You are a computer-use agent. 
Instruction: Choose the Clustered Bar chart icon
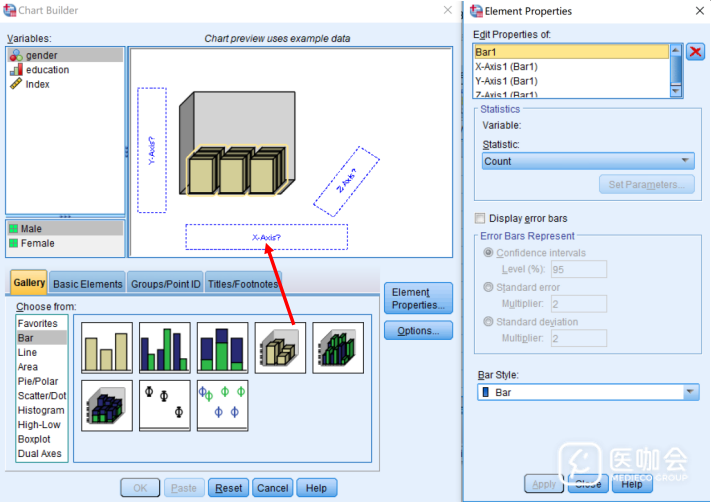click(x=165, y=347)
